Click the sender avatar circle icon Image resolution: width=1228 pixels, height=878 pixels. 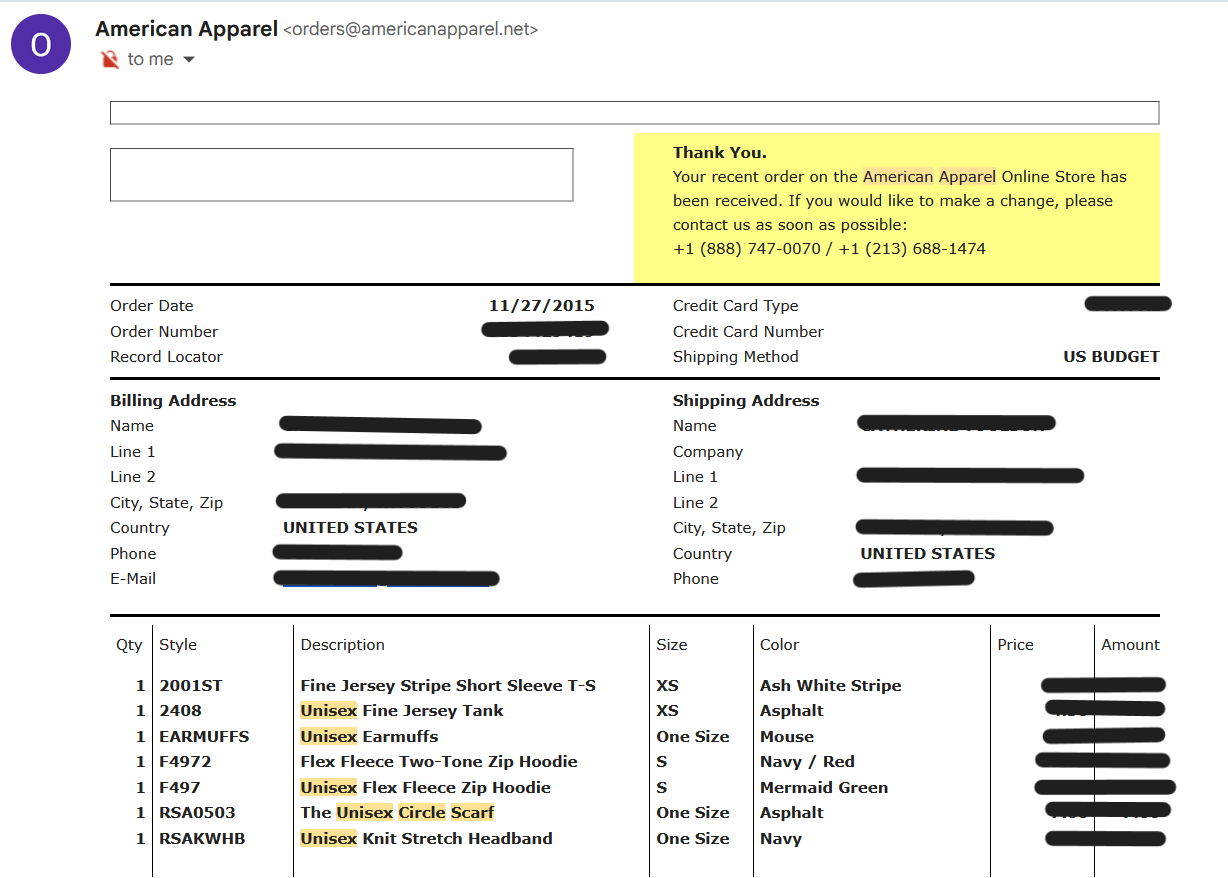pos(41,44)
